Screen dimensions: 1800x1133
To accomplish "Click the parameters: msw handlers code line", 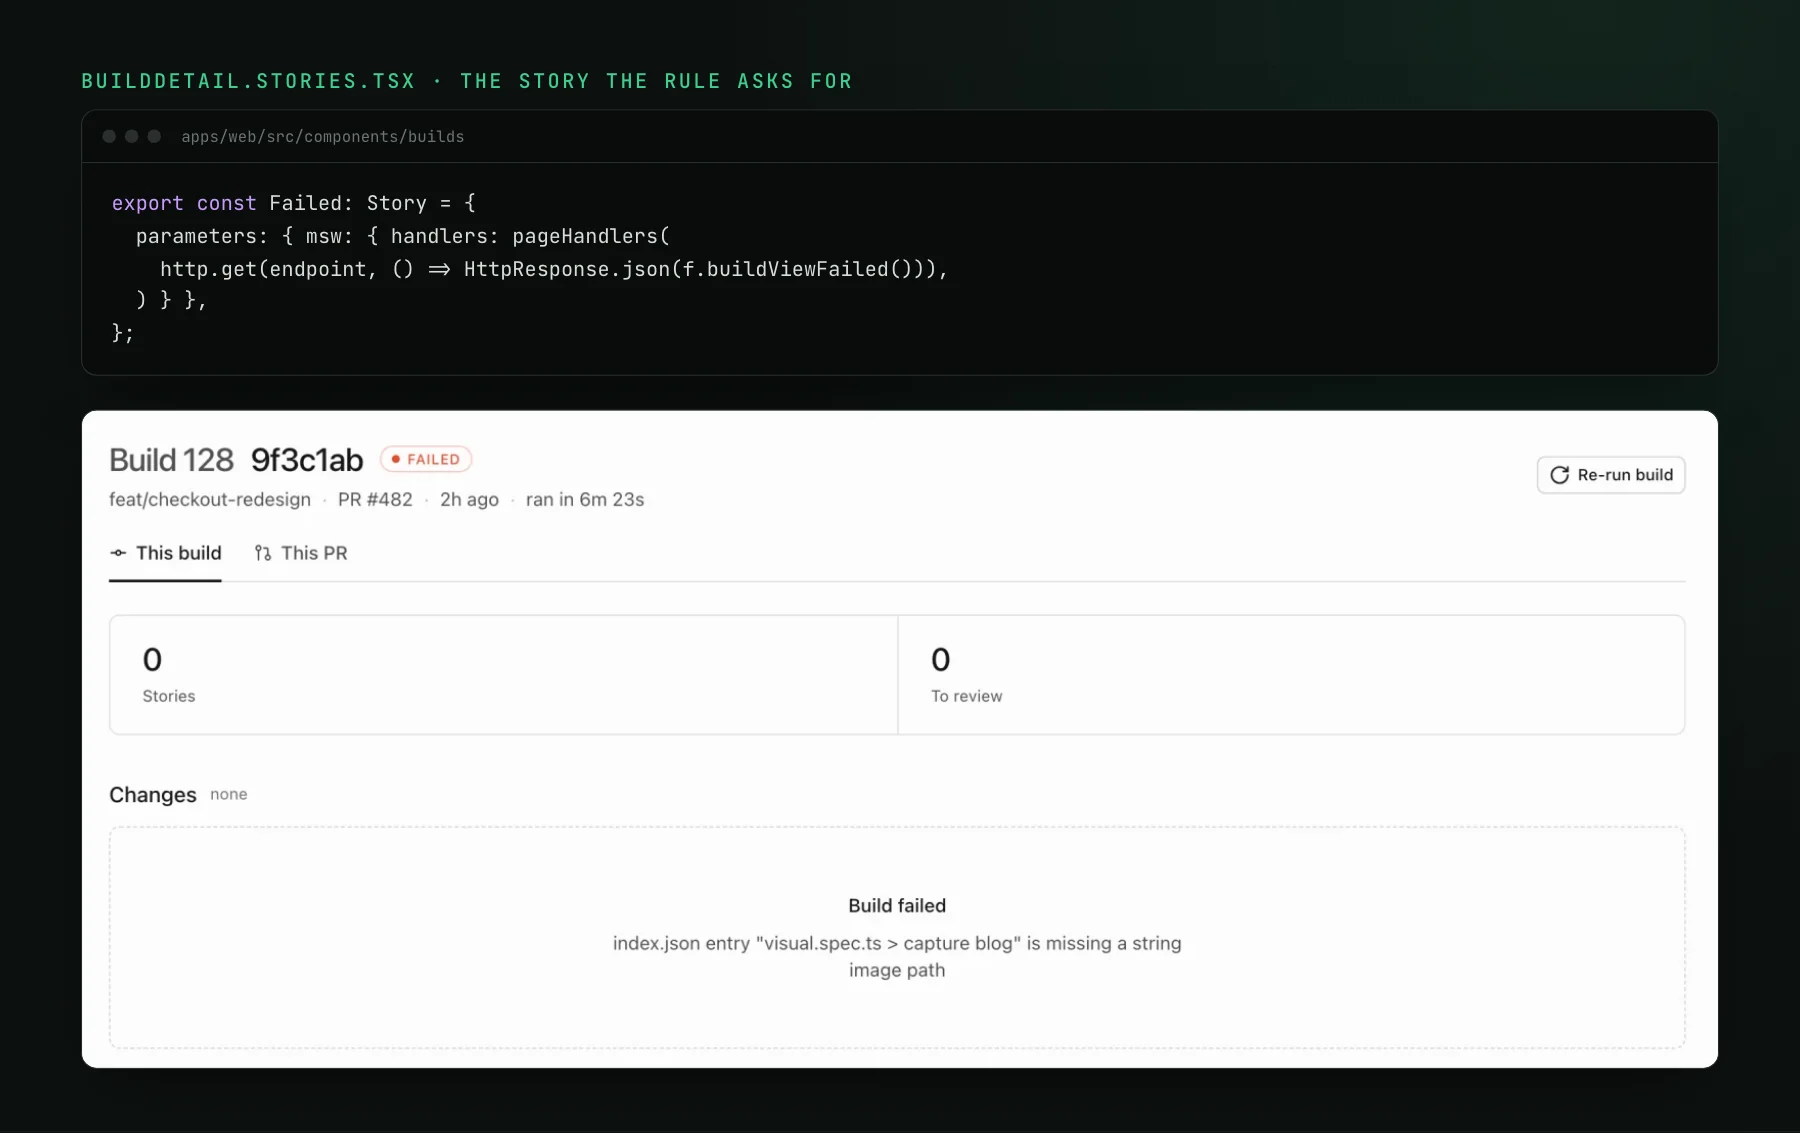I will tap(403, 236).
